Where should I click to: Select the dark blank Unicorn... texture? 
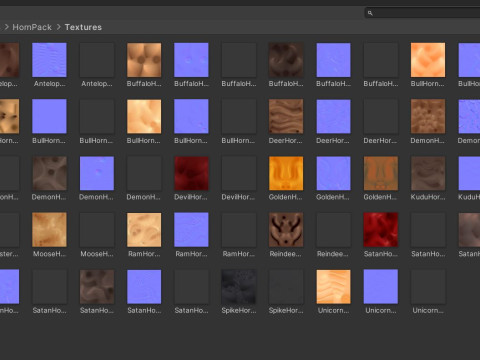pyautogui.click(x=428, y=287)
